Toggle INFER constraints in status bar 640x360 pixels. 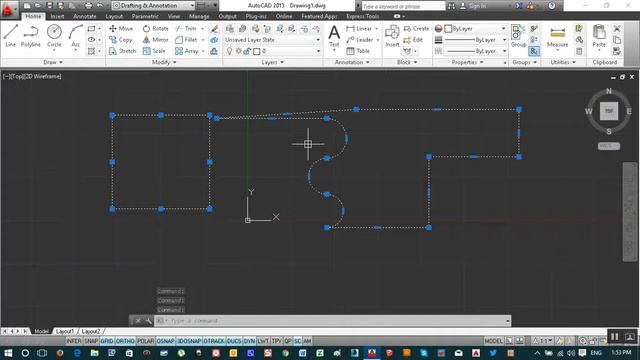coord(74,341)
